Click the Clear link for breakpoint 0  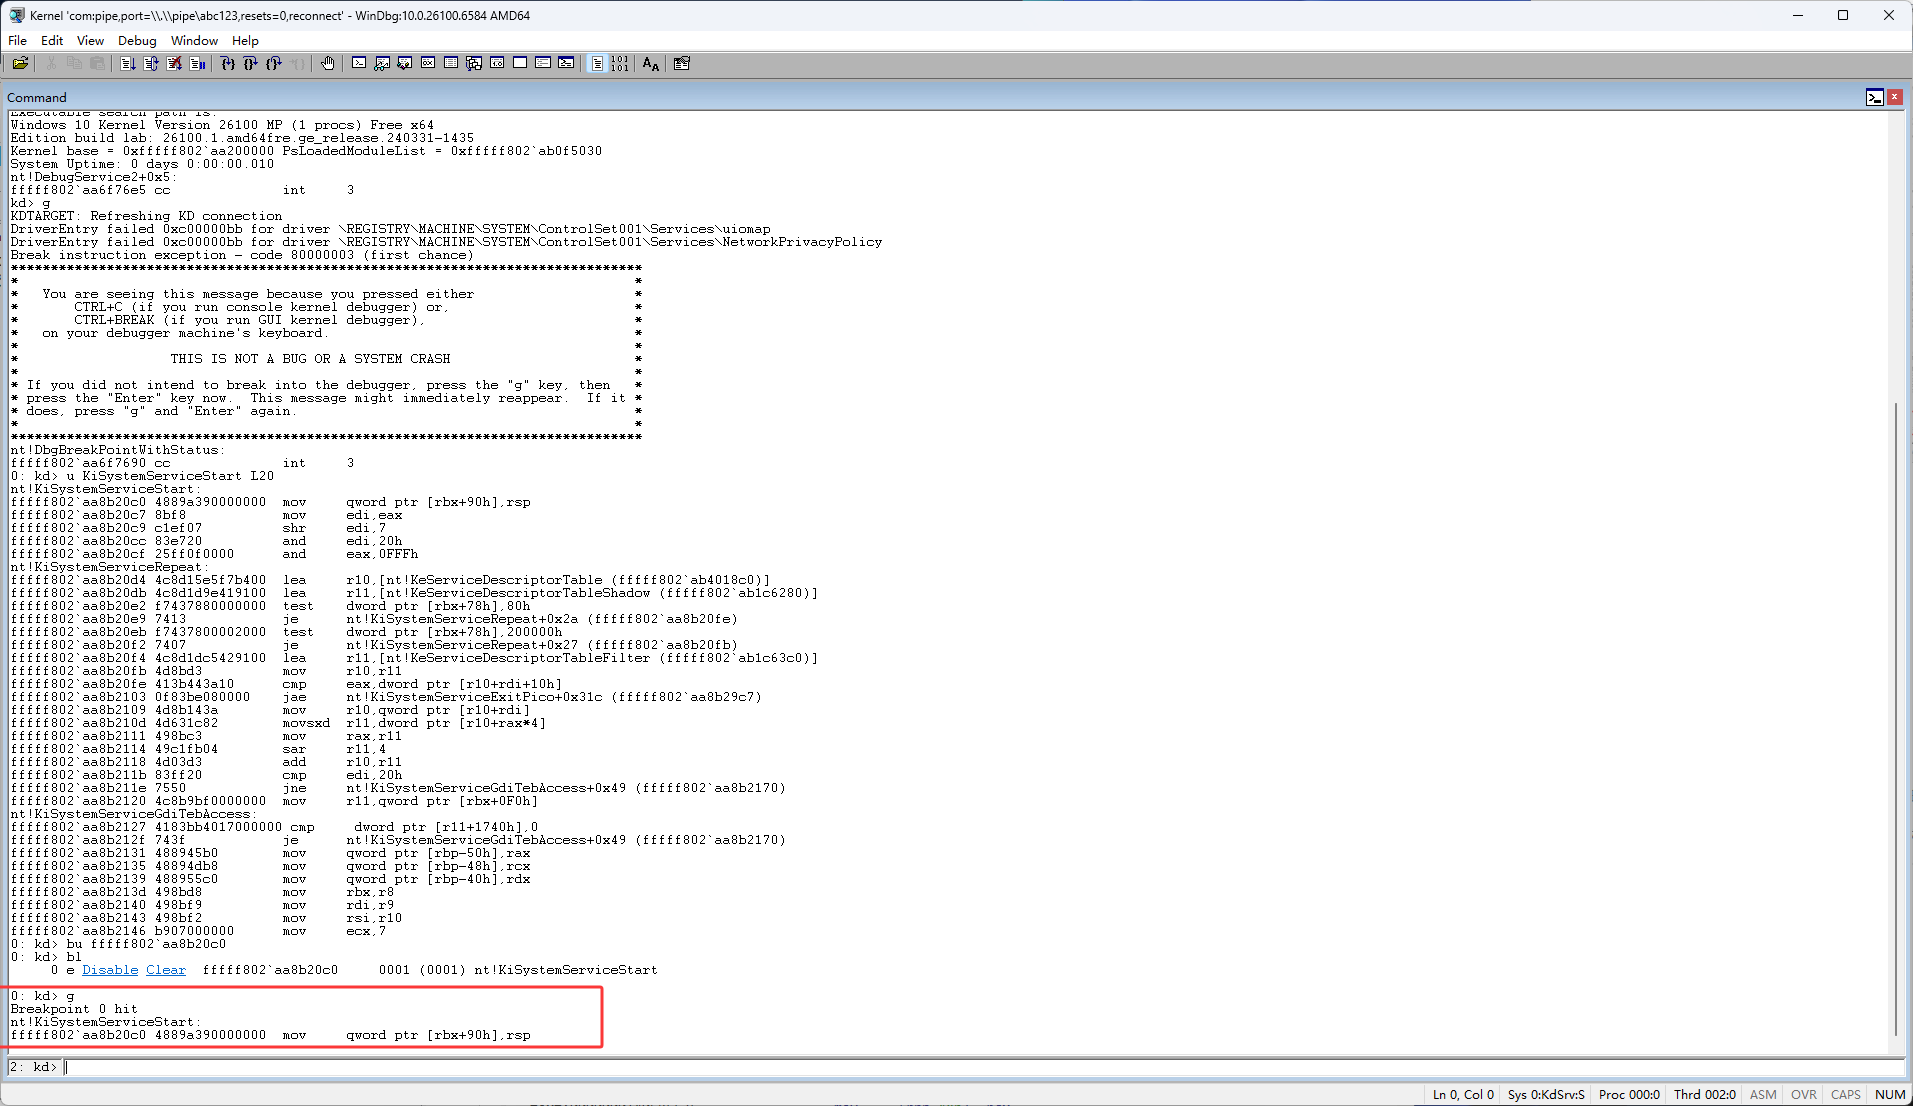click(166, 970)
